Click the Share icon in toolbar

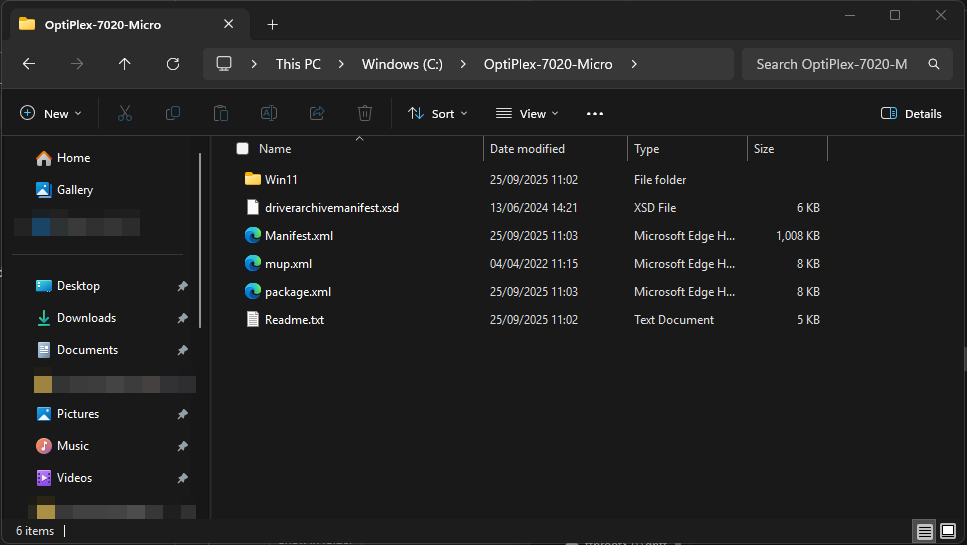[317, 114]
